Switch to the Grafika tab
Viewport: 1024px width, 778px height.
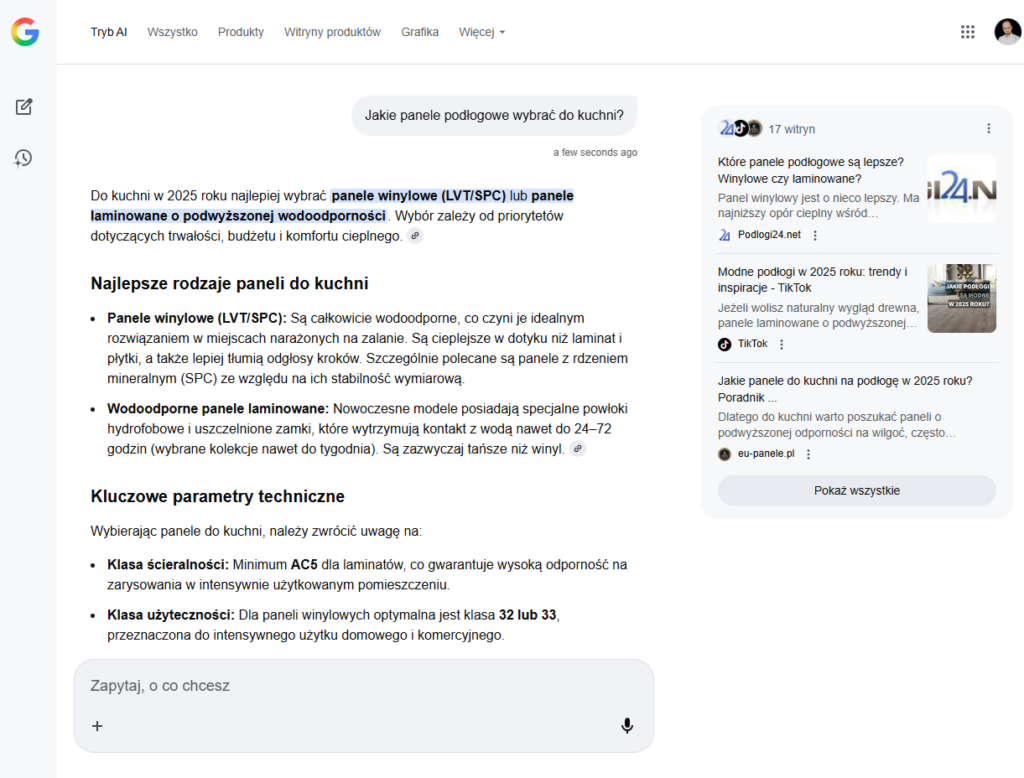[420, 32]
